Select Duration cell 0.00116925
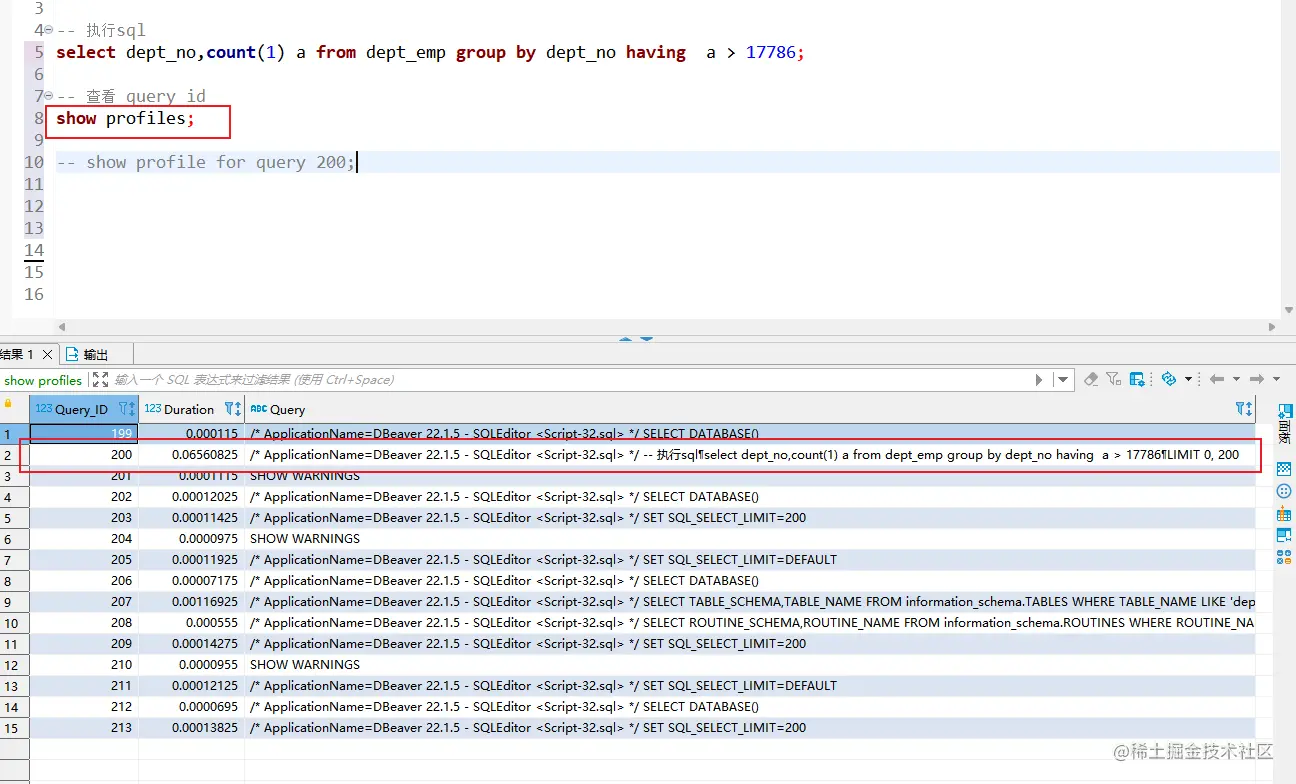The image size is (1296, 784). (x=191, y=602)
